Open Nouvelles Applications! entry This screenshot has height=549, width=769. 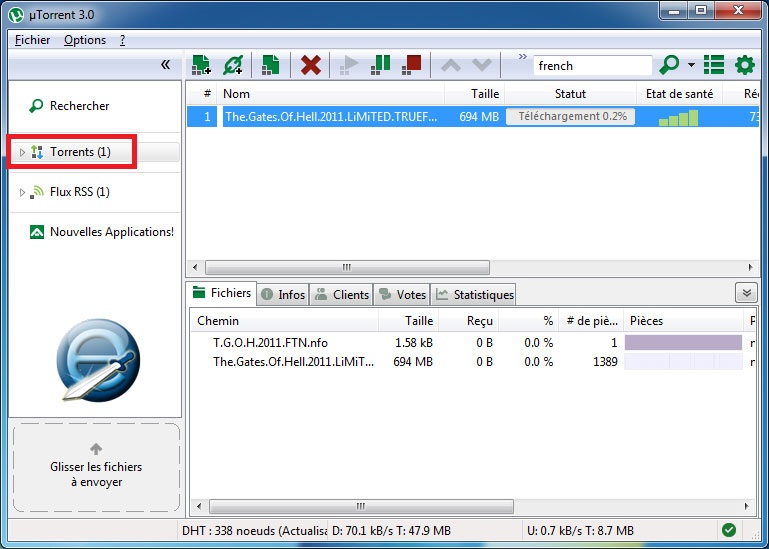(x=112, y=232)
